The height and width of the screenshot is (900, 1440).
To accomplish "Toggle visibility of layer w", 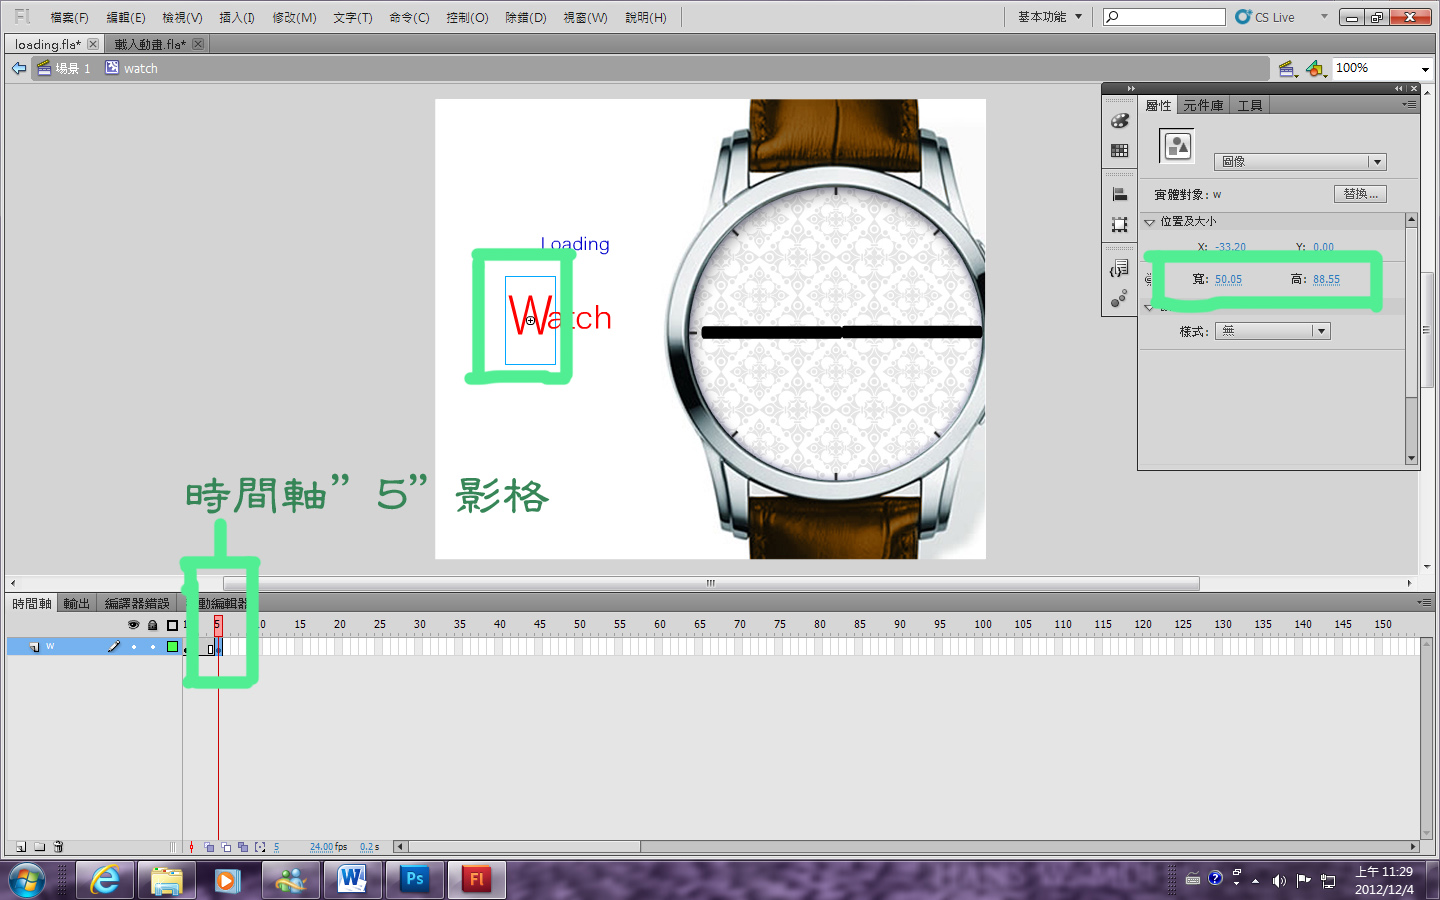I will click(x=134, y=647).
